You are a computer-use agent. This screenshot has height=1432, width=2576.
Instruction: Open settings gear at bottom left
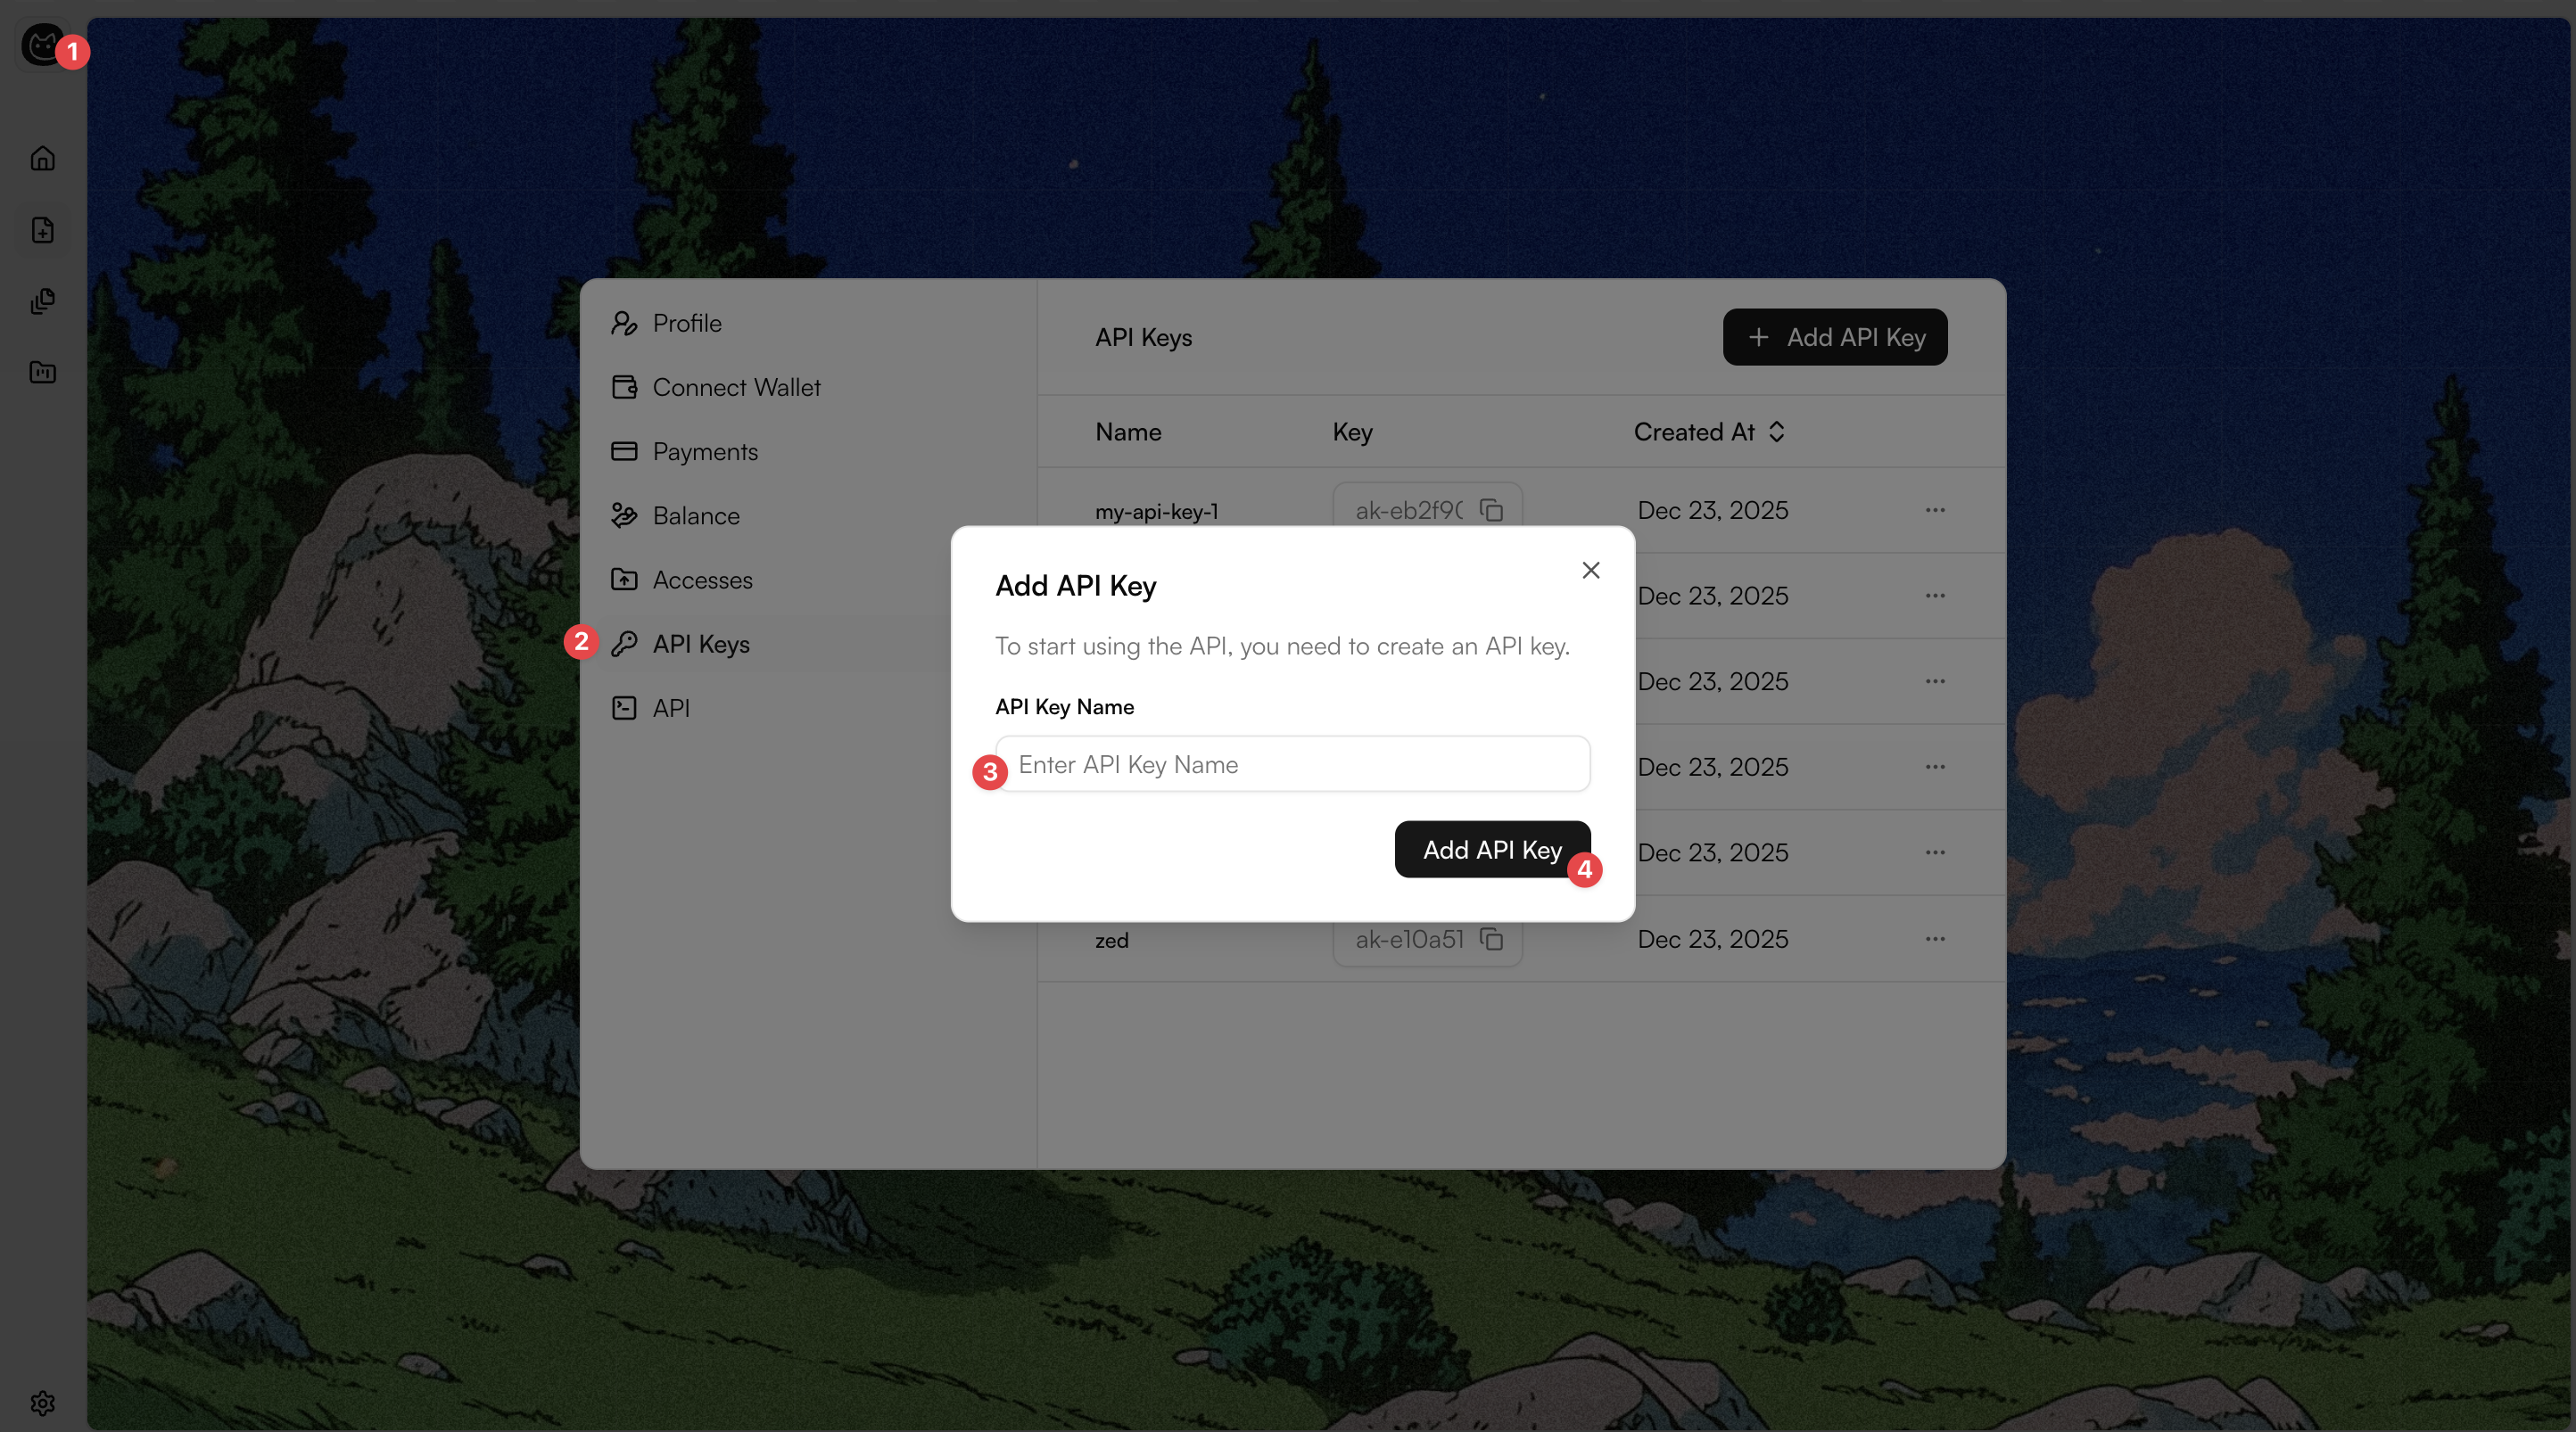(x=42, y=1403)
